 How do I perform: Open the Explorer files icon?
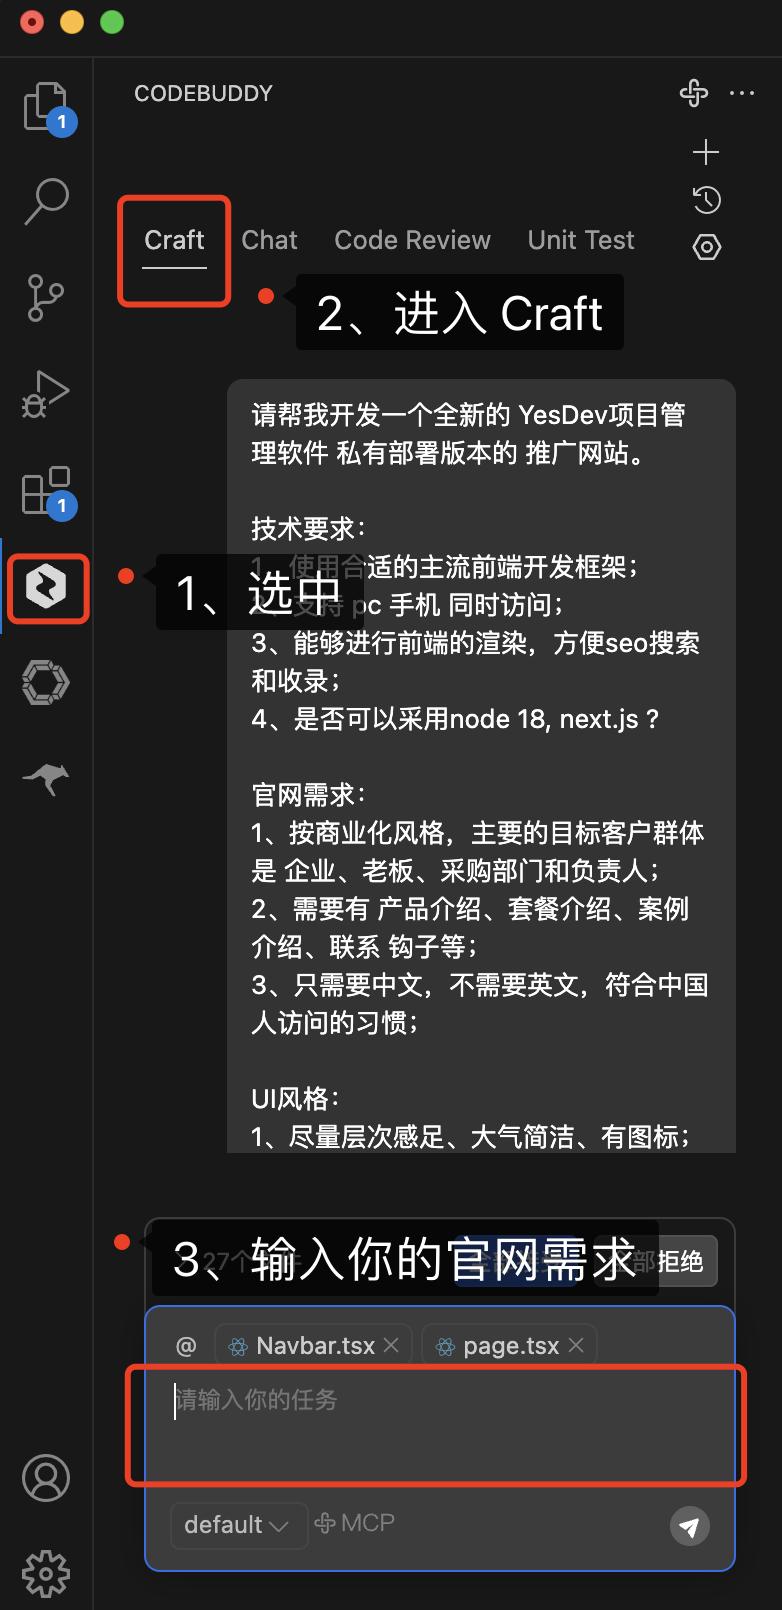pyautogui.click(x=46, y=107)
